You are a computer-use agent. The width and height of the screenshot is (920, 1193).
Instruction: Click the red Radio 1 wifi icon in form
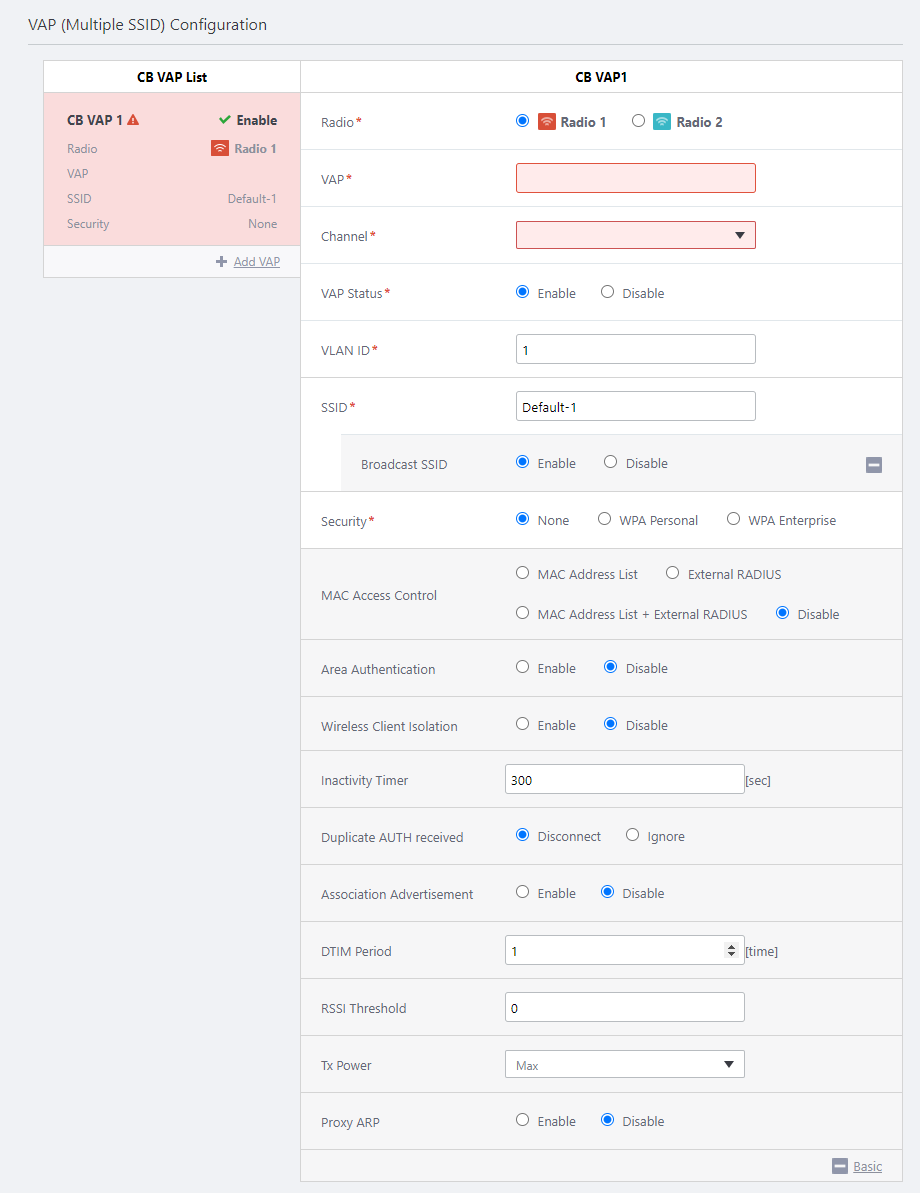[x=546, y=122]
